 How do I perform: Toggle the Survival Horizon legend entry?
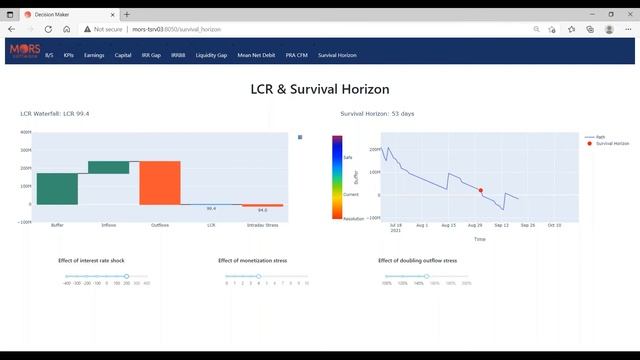[608, 144]
